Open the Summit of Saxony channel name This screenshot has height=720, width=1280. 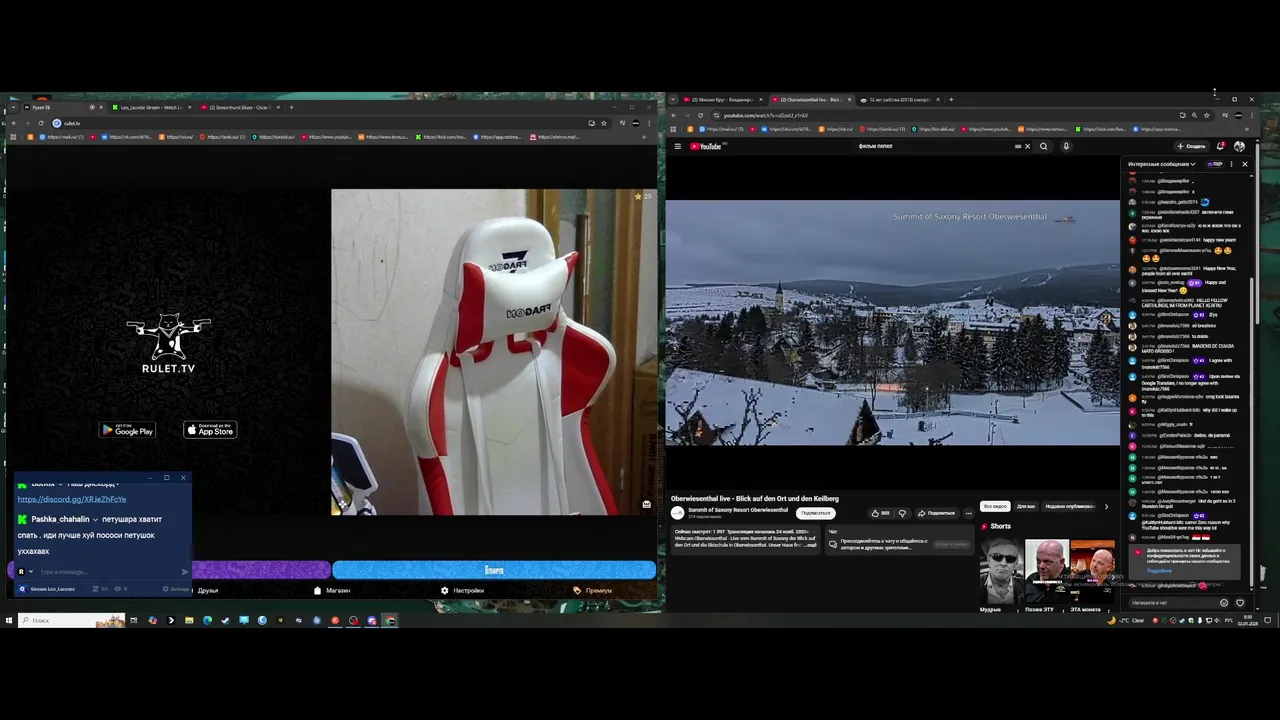(x=738, y=510)
